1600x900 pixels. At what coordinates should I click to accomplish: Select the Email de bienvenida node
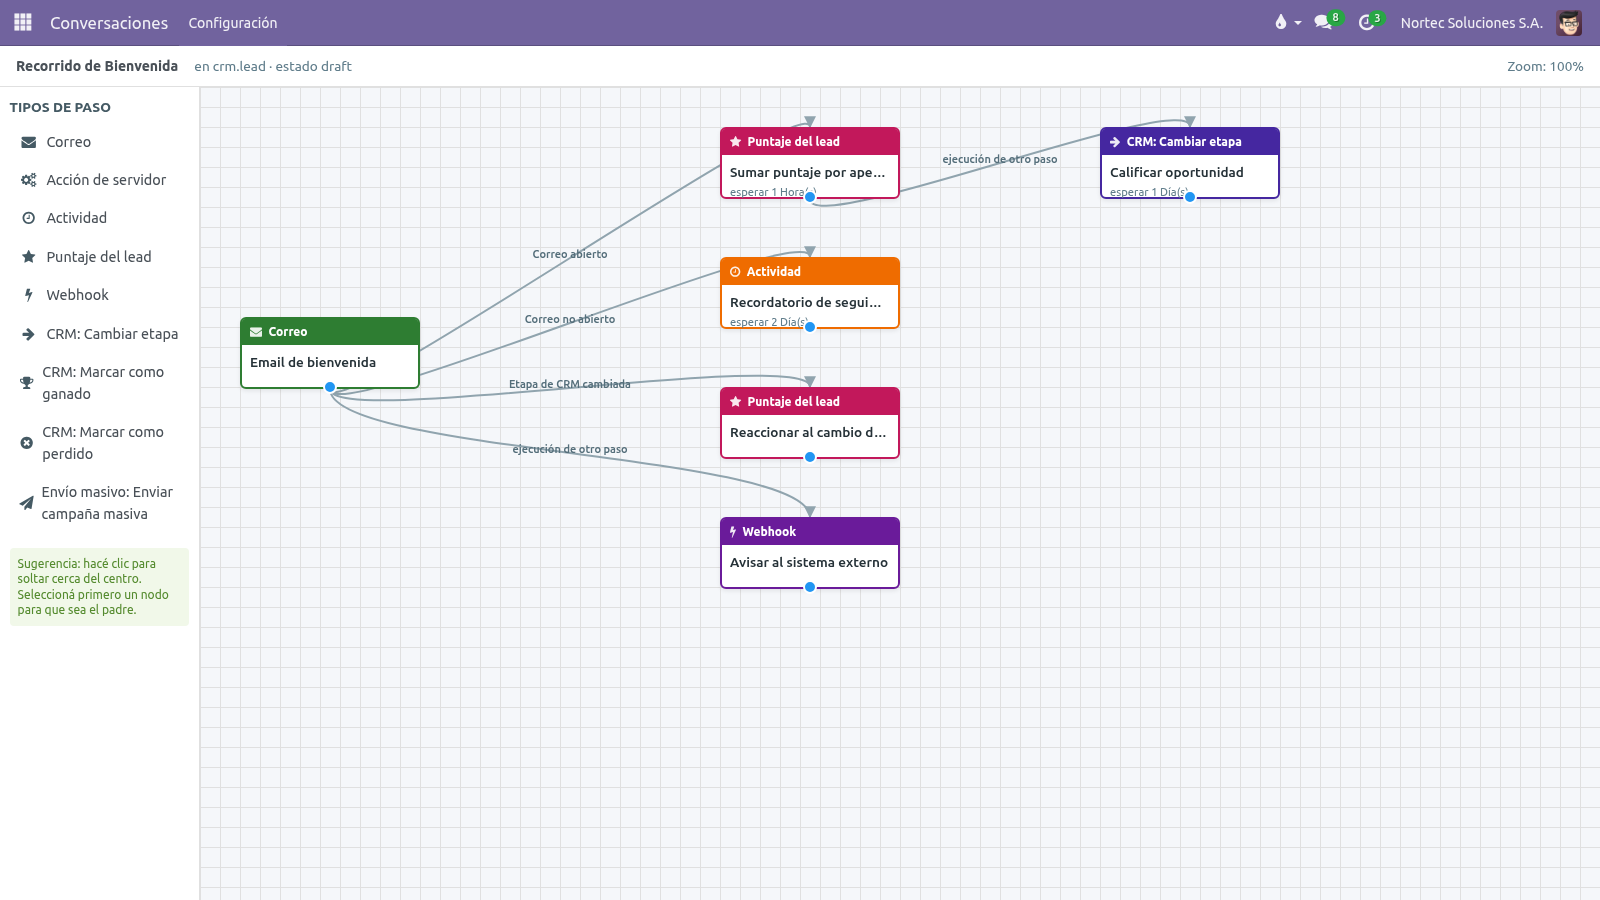tap(330, 353)
